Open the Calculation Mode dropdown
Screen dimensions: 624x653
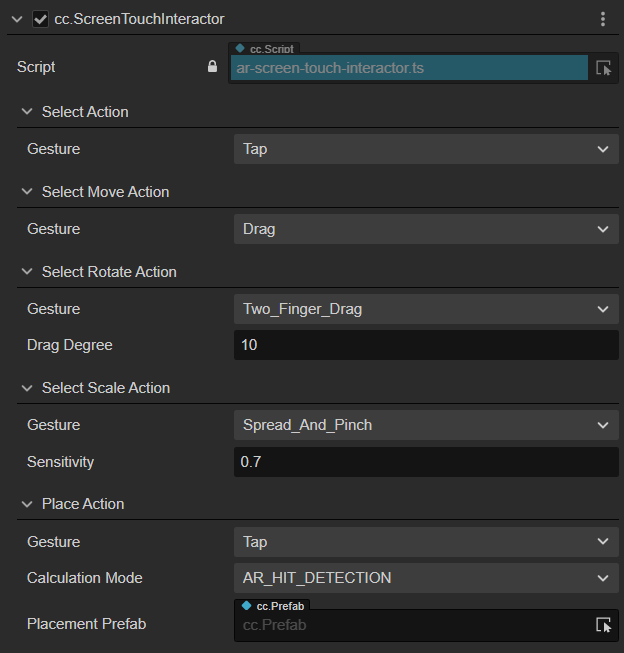425,578
